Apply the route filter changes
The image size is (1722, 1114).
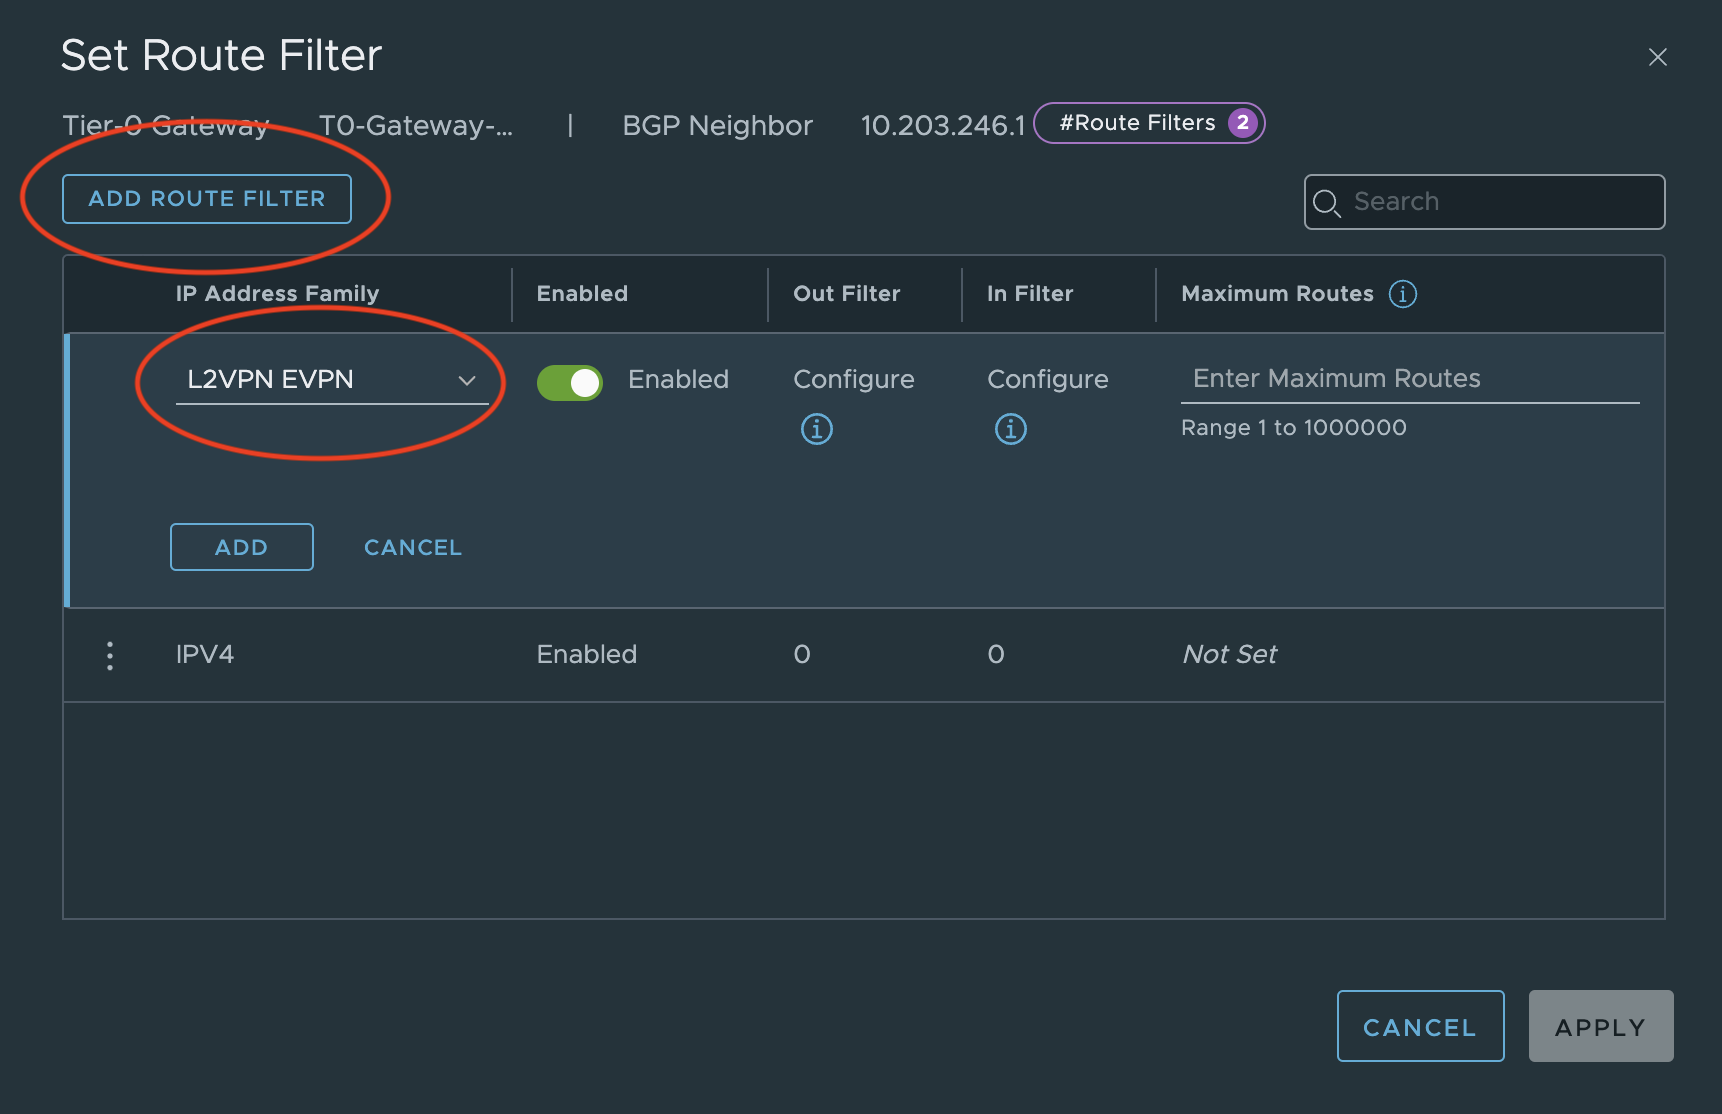[1600, 1026]
